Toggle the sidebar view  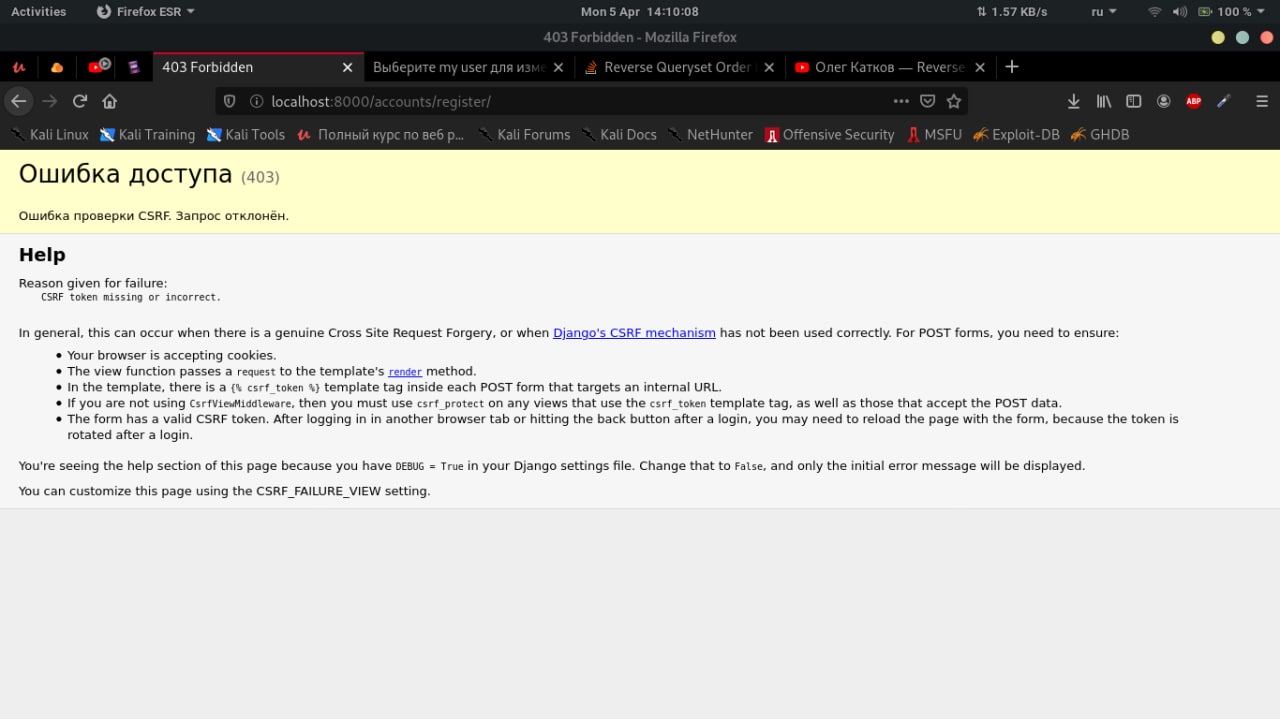click(x=1134, y=101)
